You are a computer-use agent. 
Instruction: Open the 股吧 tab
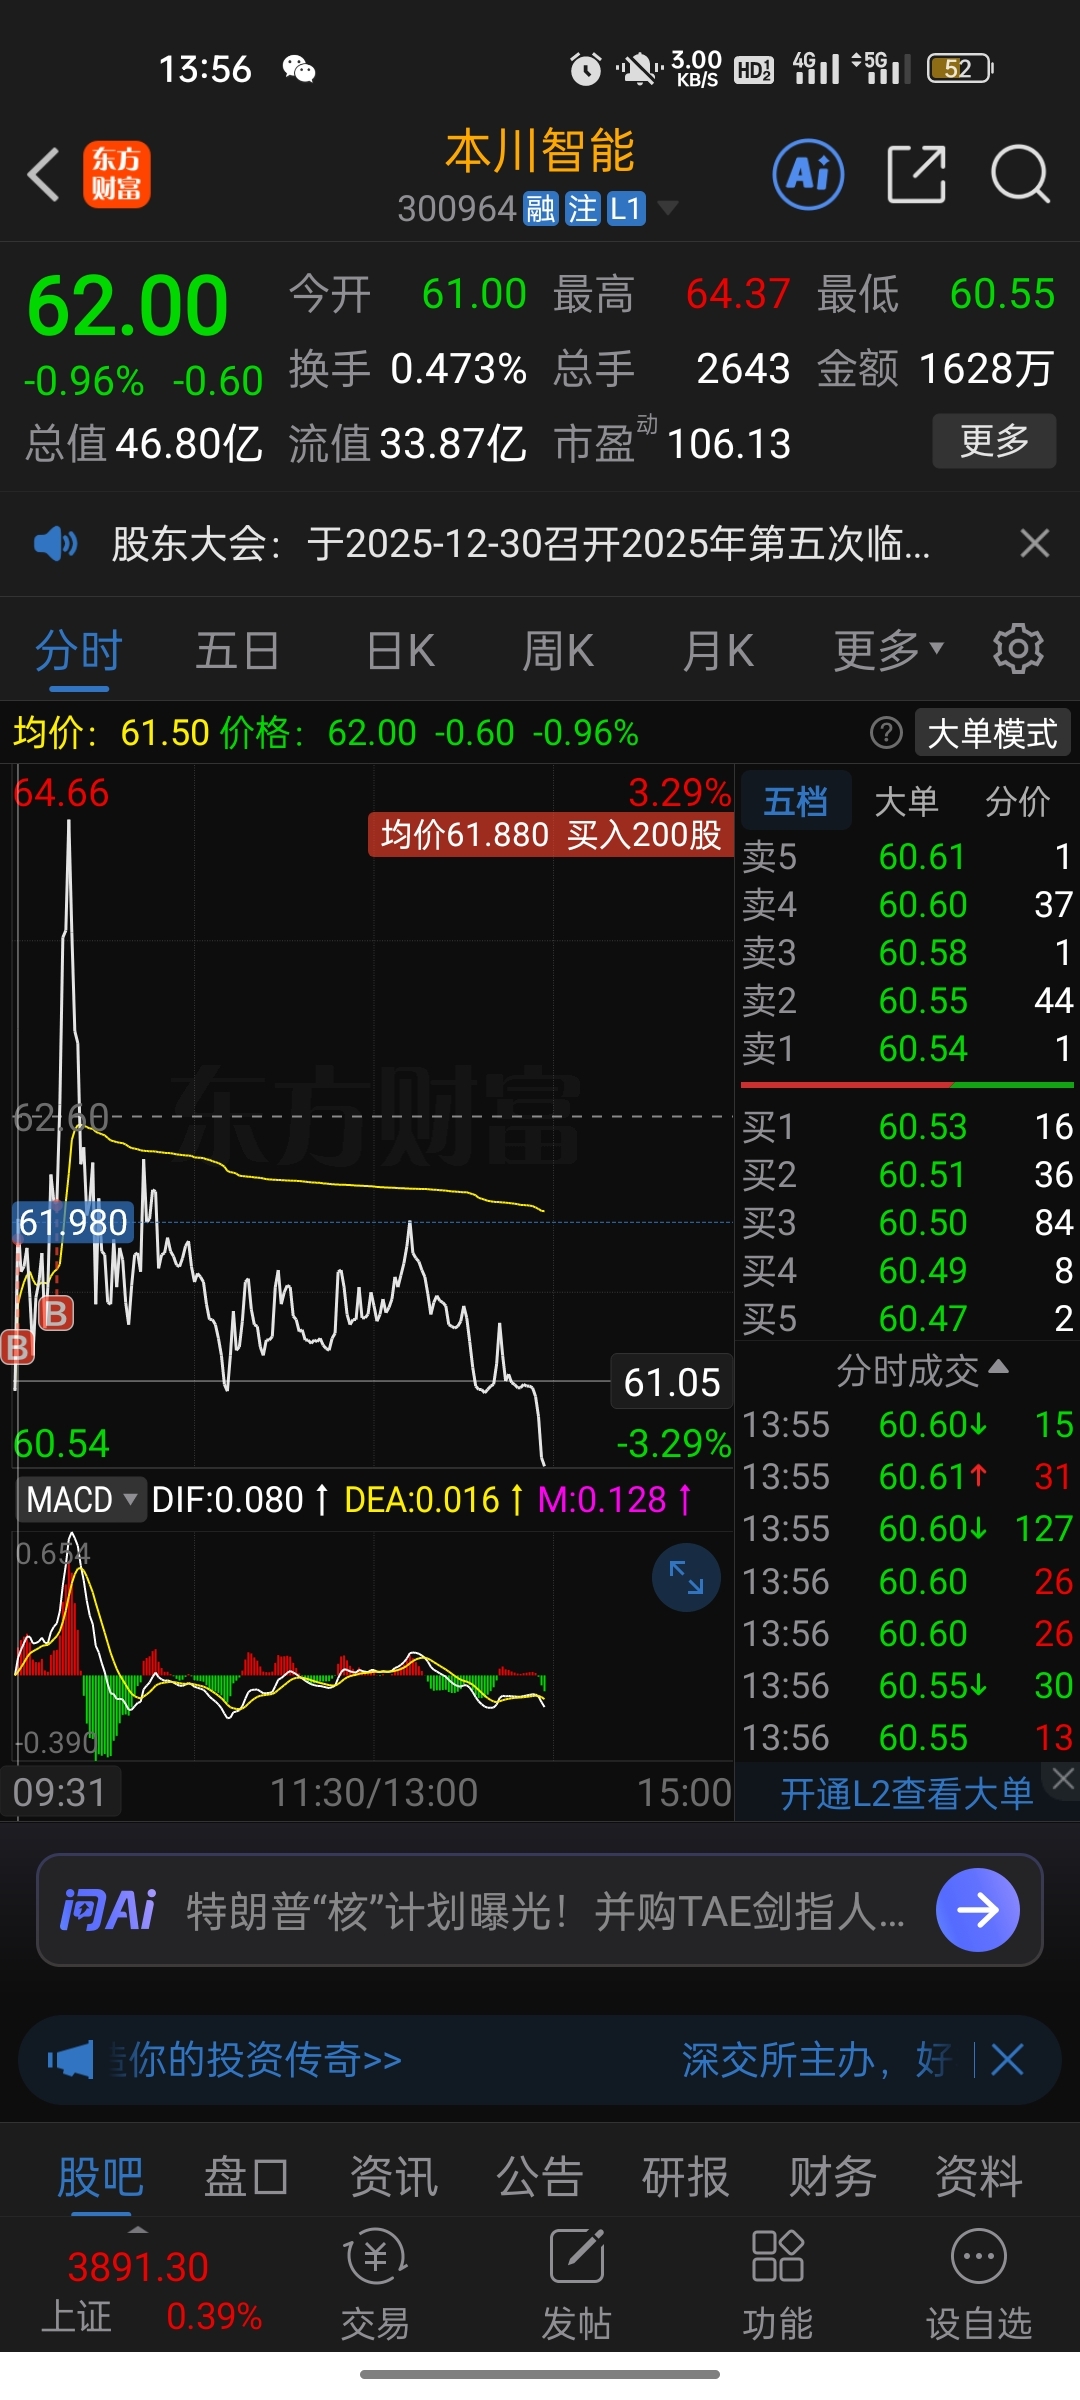click(100, 2176)
